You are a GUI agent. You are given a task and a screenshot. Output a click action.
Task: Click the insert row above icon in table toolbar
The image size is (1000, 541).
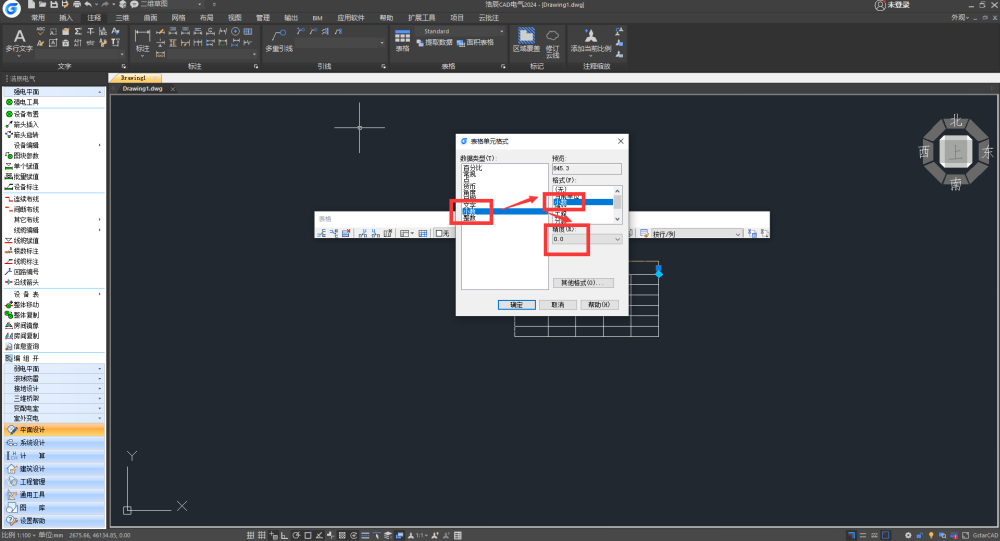coord(321,233)
